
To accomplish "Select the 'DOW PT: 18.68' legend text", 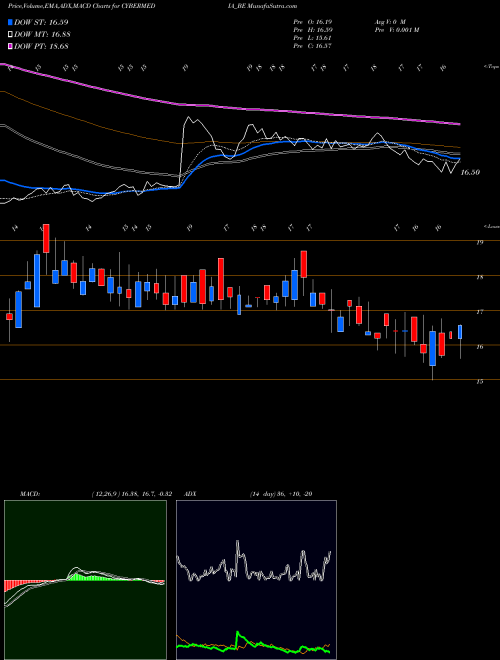I will pyautogui.click(x=41, y=46).
